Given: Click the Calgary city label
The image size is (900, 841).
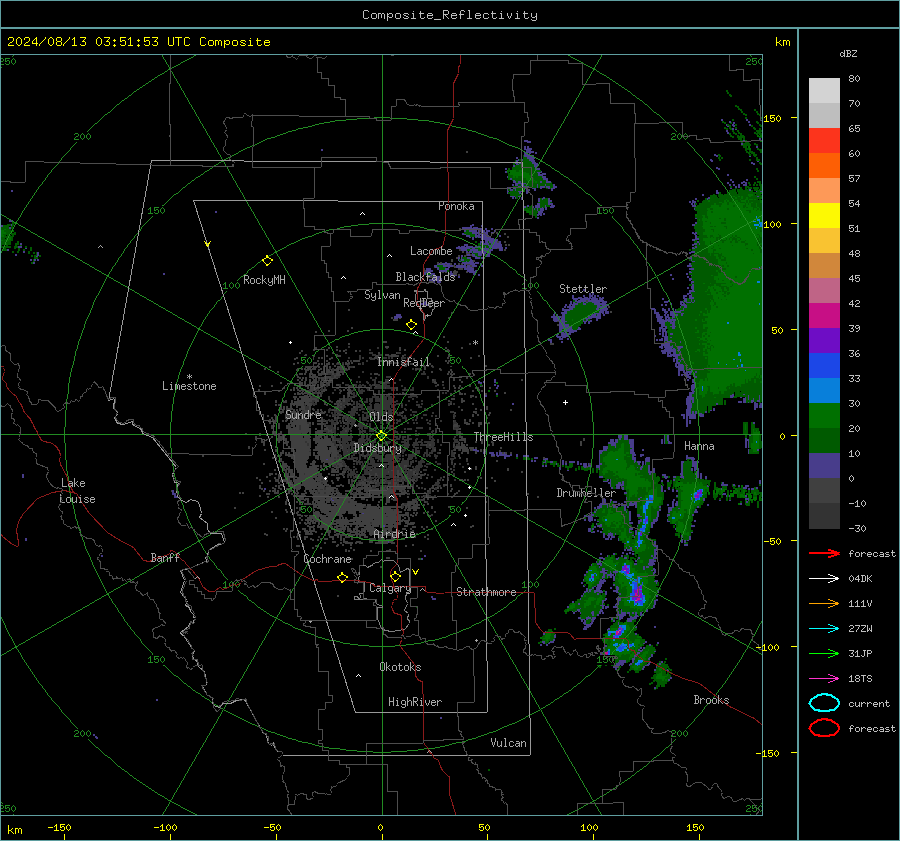Looking at the screenshot, I should click(x=390, y=588).
